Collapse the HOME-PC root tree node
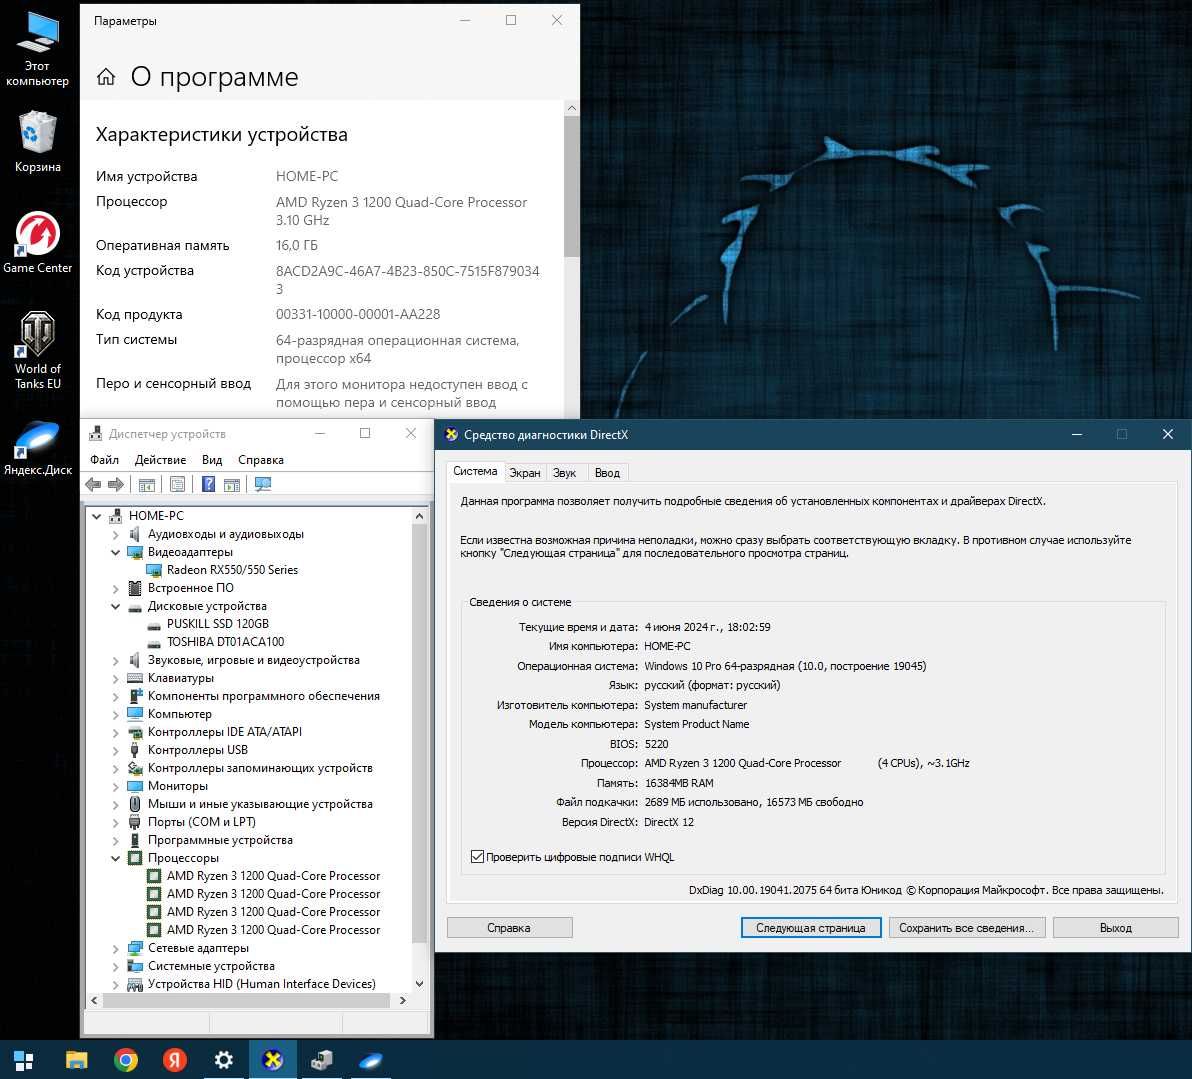Image resolution: width=1192 pixels, height=1079 pixels. coord(97,516)
